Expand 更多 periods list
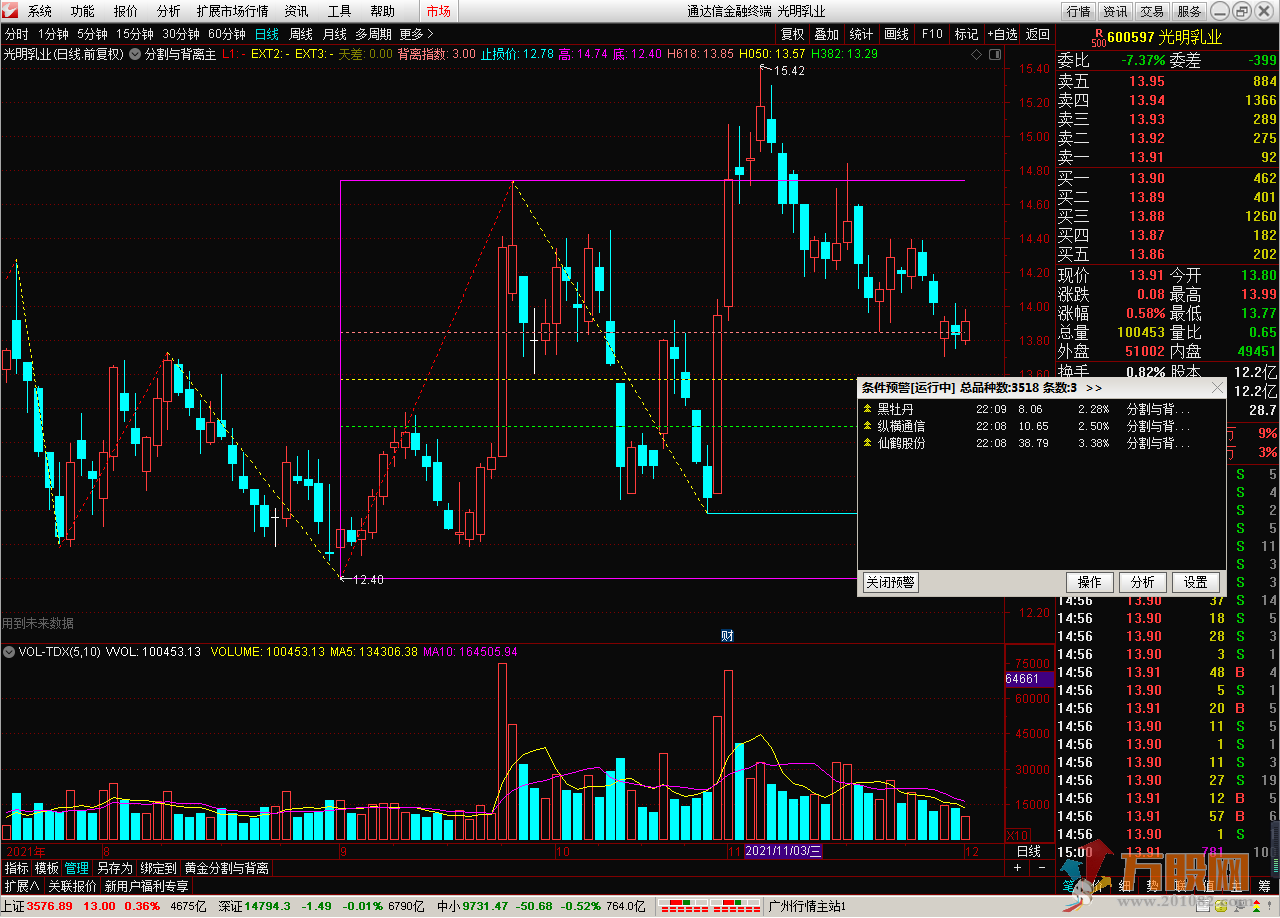The height and width of the screenshot is (918, 1280). pyautogui.click(x=415, y=34)
